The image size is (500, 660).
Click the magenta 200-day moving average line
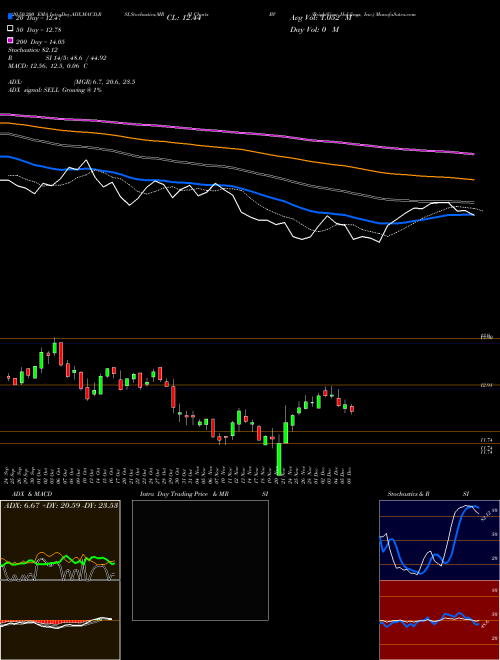point(237,132)
